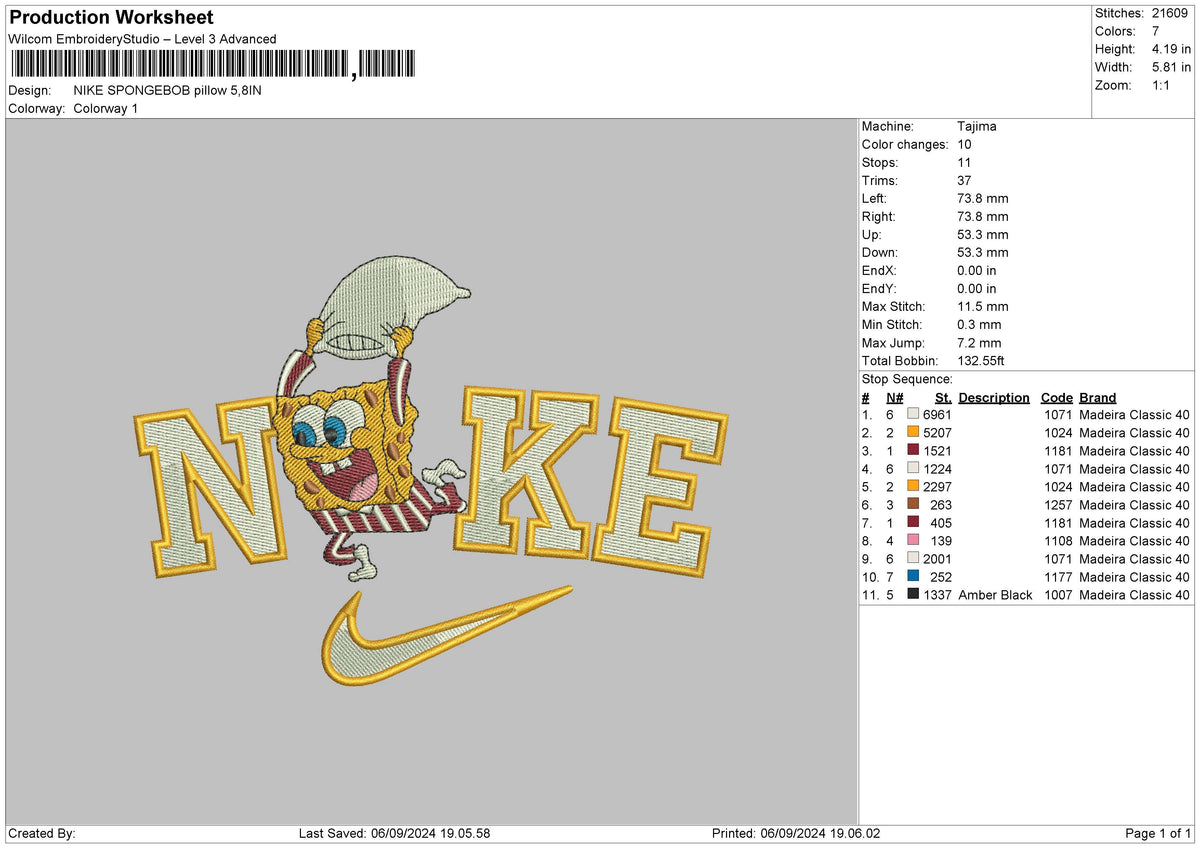The height and width of the screenshot is (848, 1200).
Task: Click the black swatch in stop 11
Action: coord(913,595)
